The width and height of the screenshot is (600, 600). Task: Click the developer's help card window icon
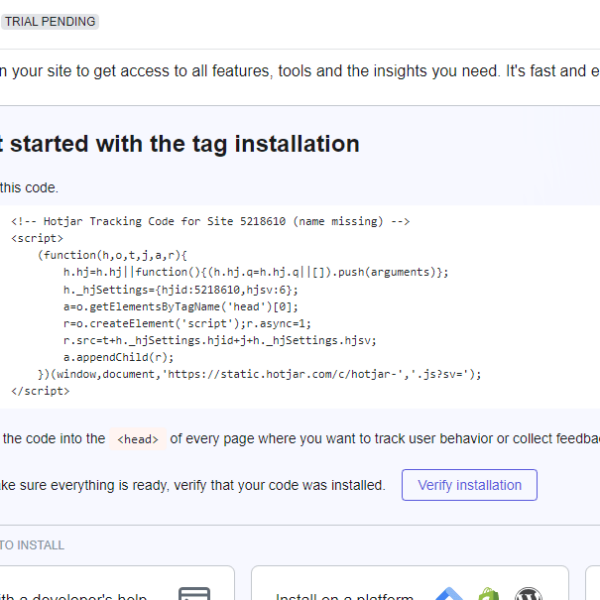[x=194, y=593]
